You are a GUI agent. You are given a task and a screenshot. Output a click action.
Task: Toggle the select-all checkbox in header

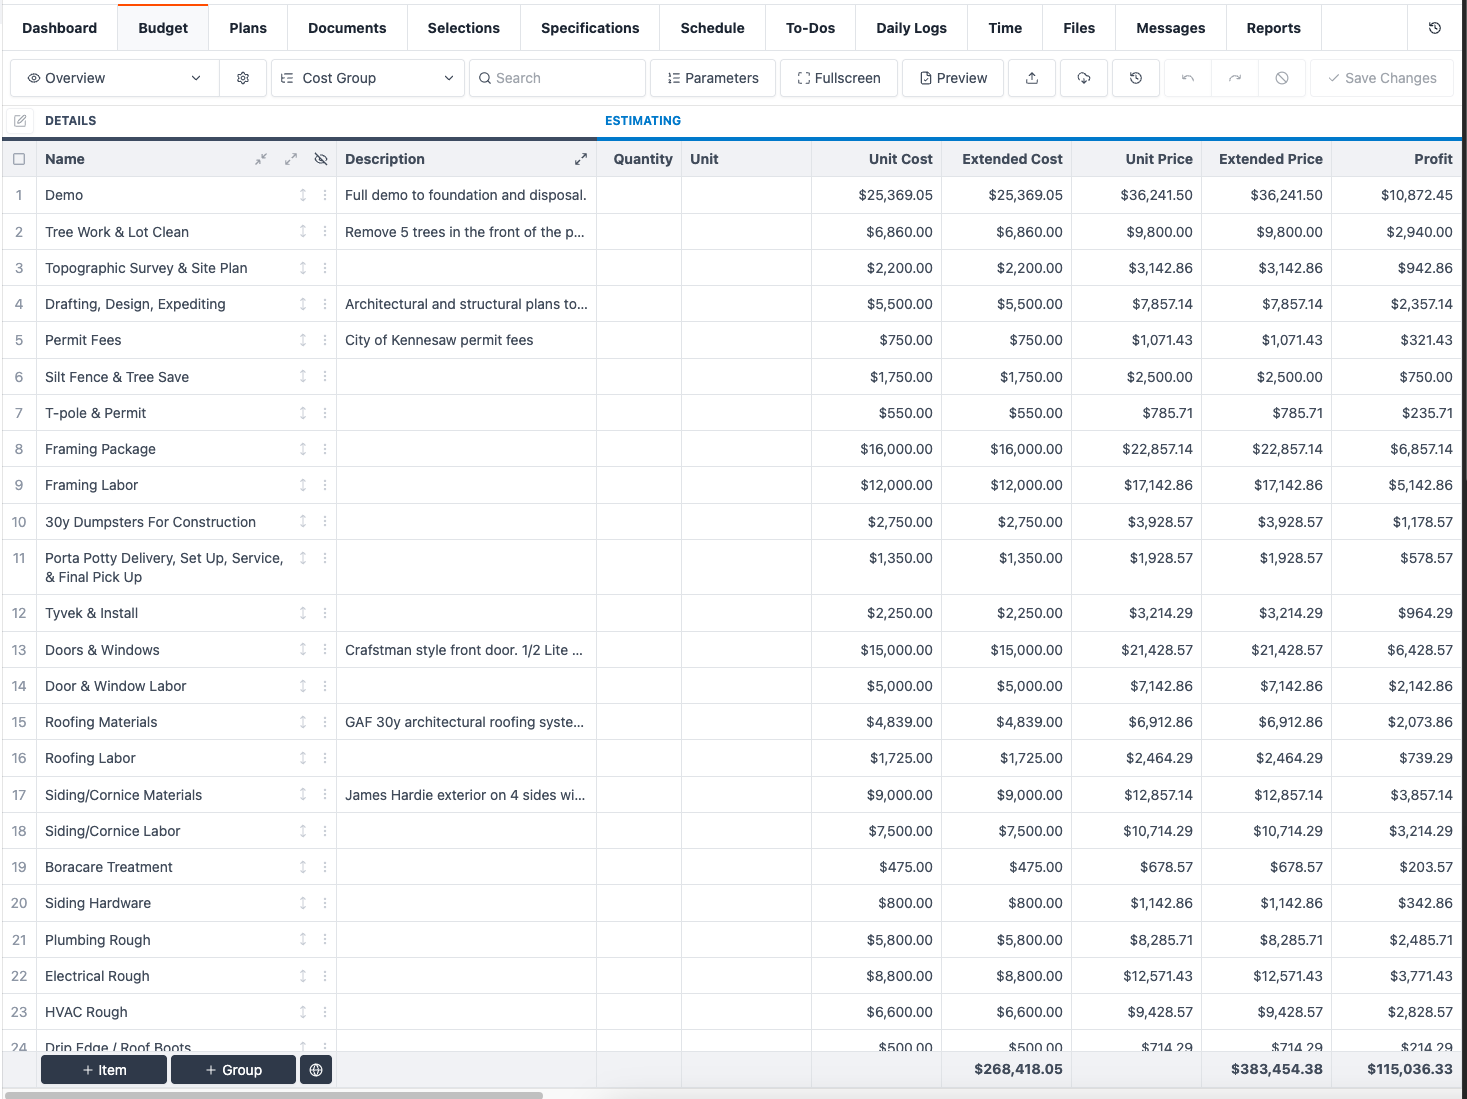click(x=19, y=159)
